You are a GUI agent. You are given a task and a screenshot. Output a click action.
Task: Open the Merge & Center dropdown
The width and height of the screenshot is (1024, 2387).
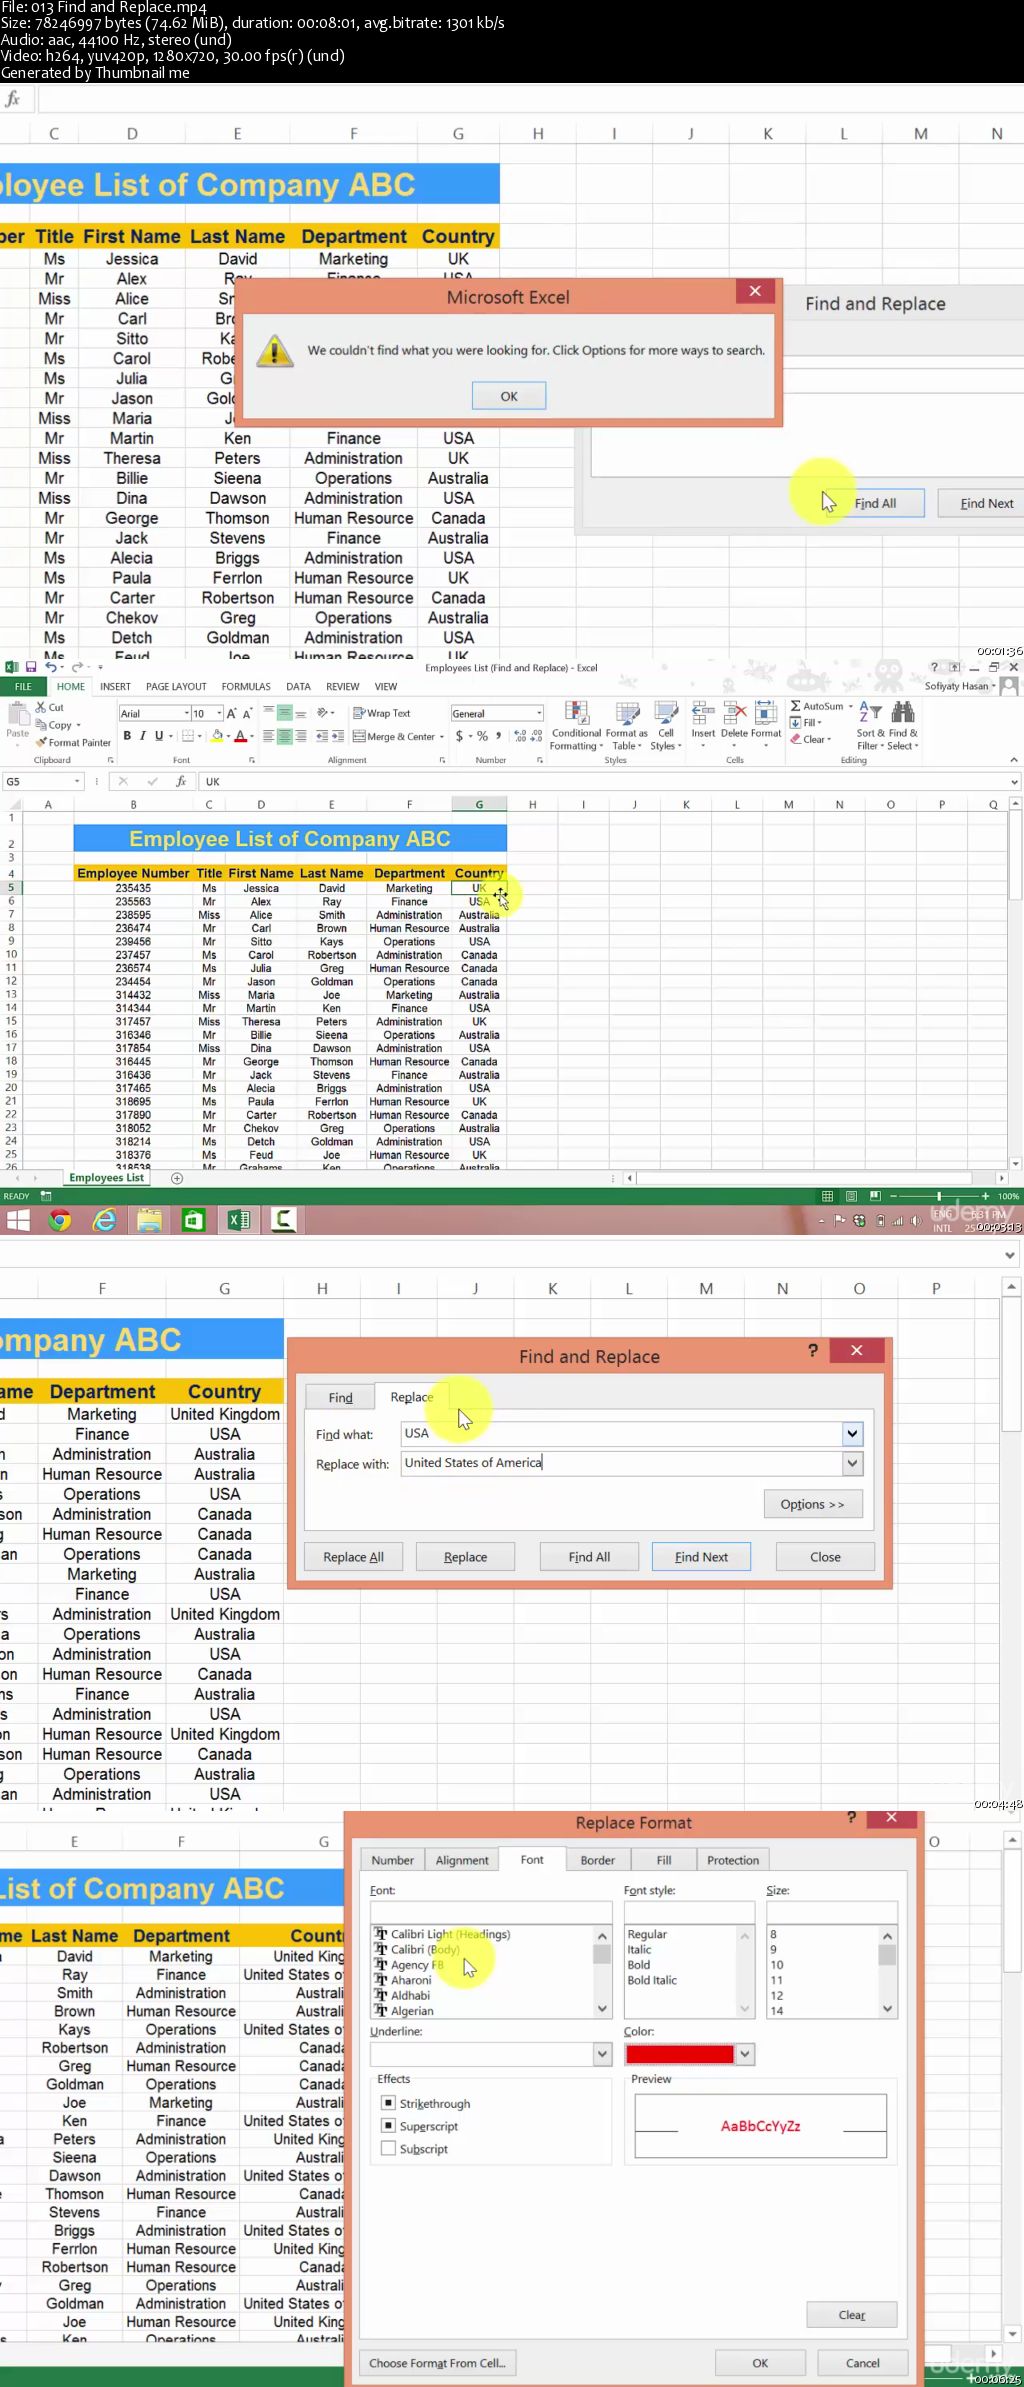[x=442, y=737]
